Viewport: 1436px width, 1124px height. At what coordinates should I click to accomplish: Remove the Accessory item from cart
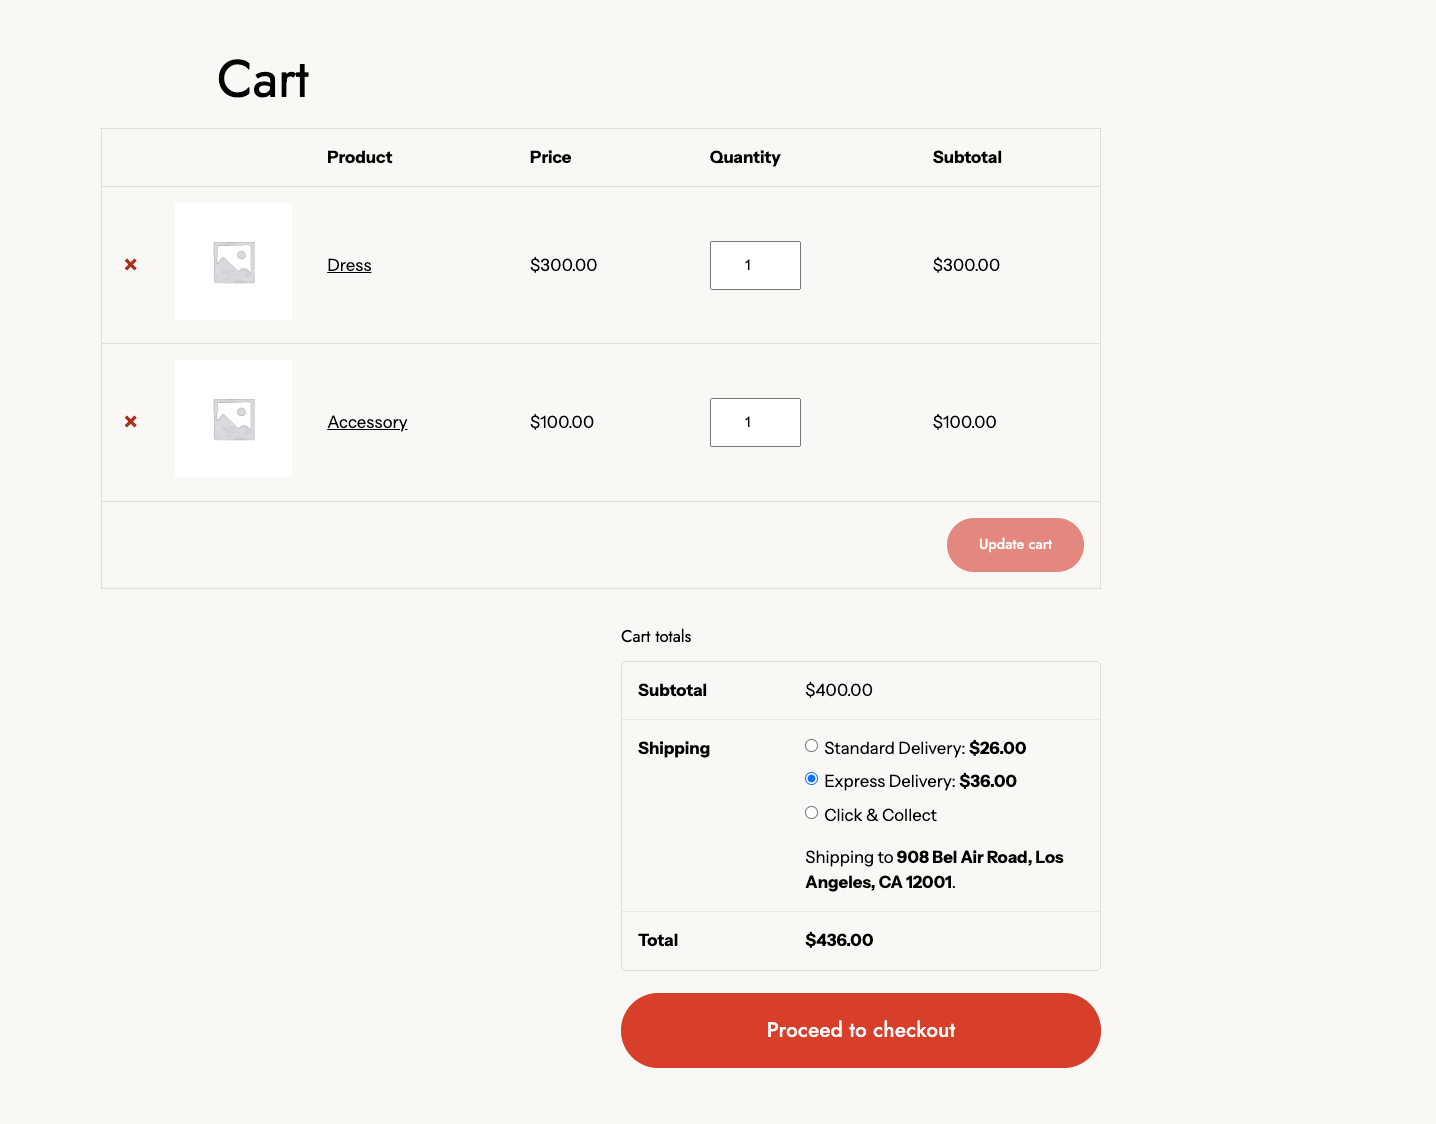coord(131,422)
